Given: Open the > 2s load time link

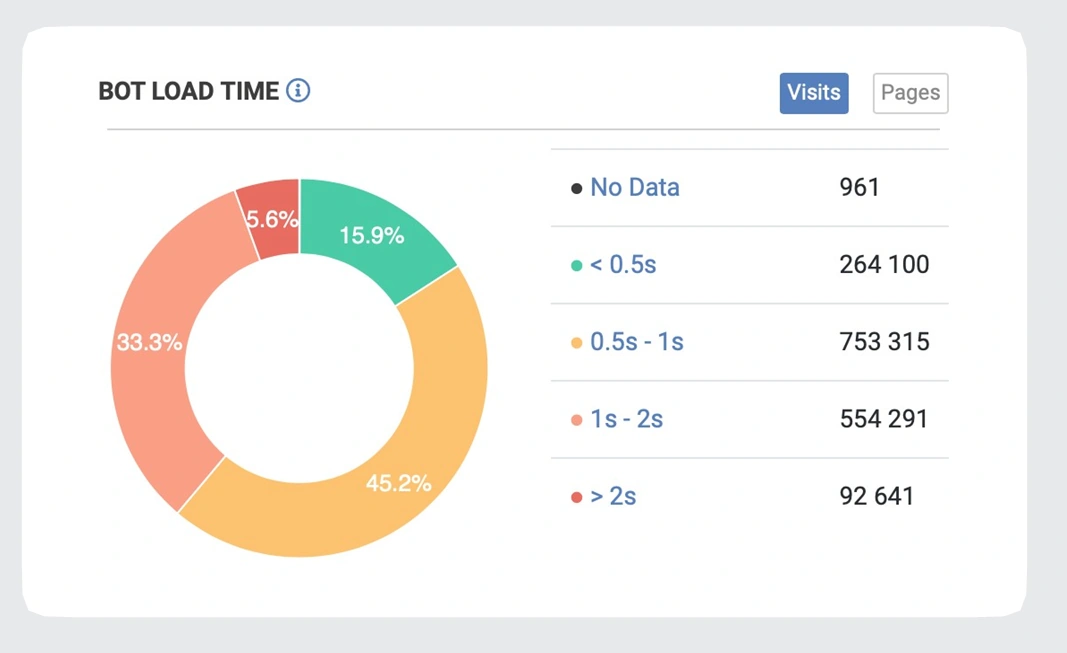Looking at the screenshot, I should tap(613, 496).
